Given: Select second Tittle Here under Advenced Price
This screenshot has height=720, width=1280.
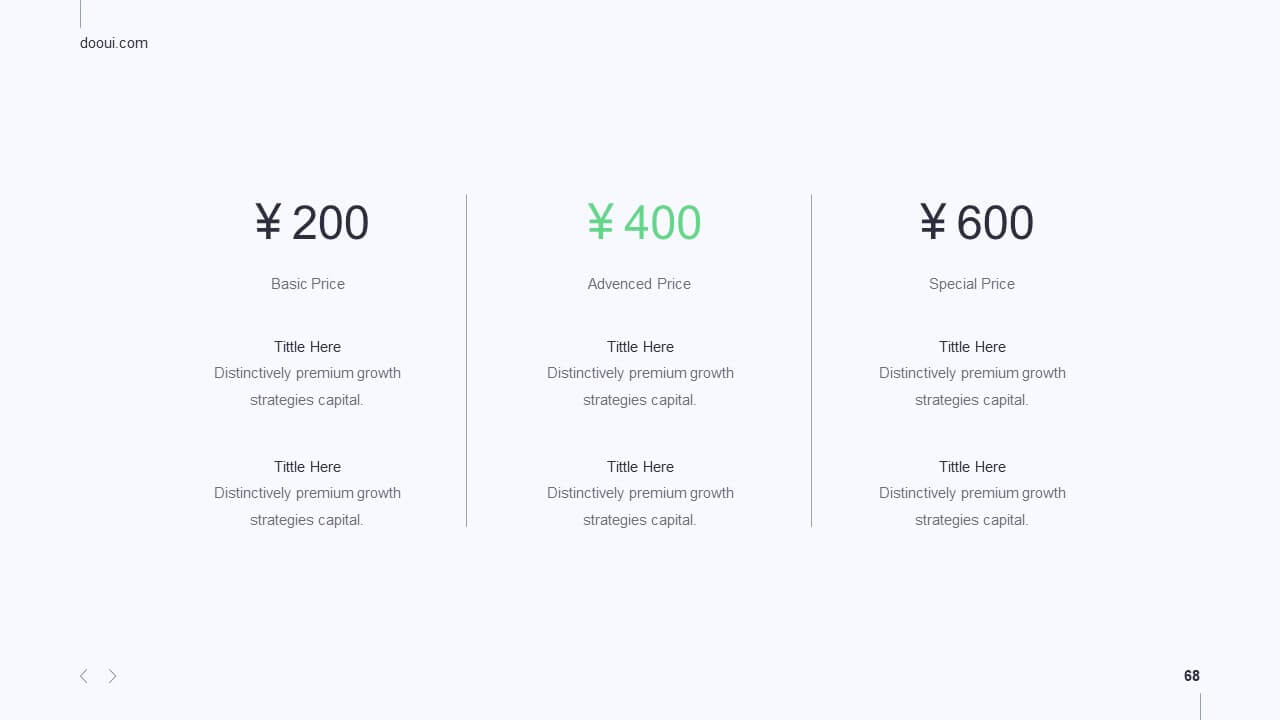Looking at the screenshot, I should pos(640,467).
